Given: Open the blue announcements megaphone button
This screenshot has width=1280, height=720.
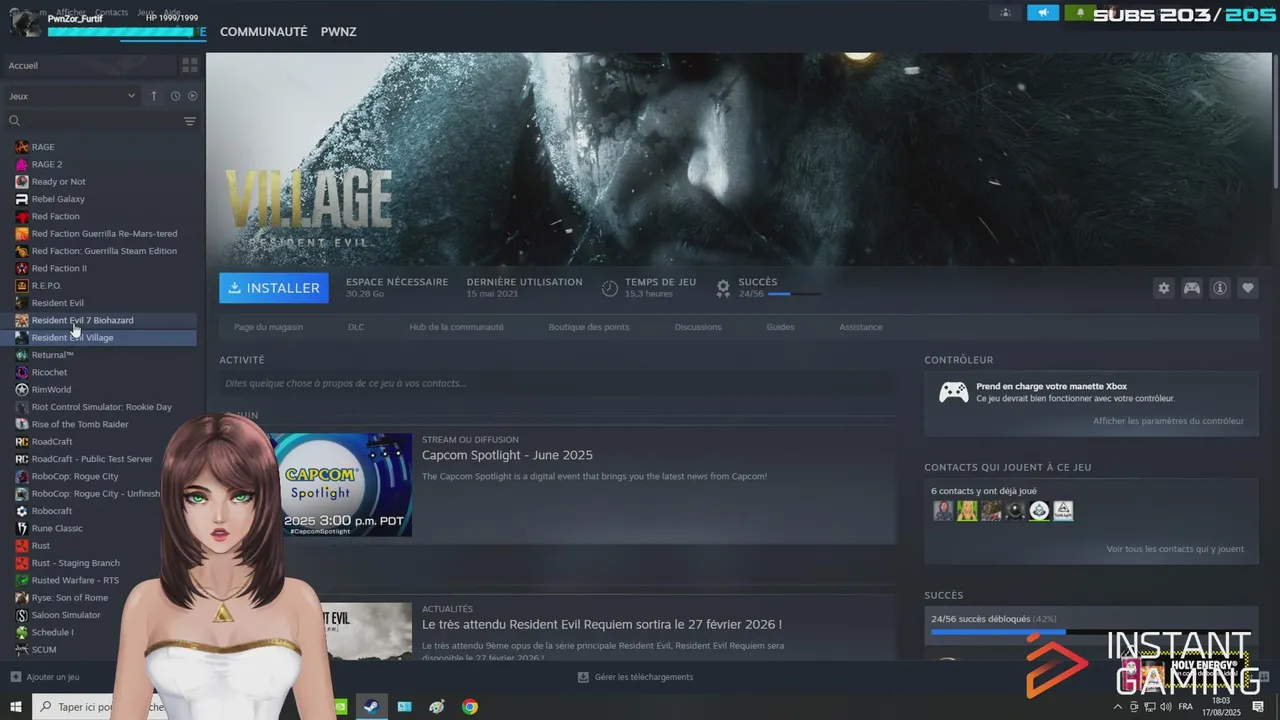Looking at the screenshot, I should [1043, 12].
